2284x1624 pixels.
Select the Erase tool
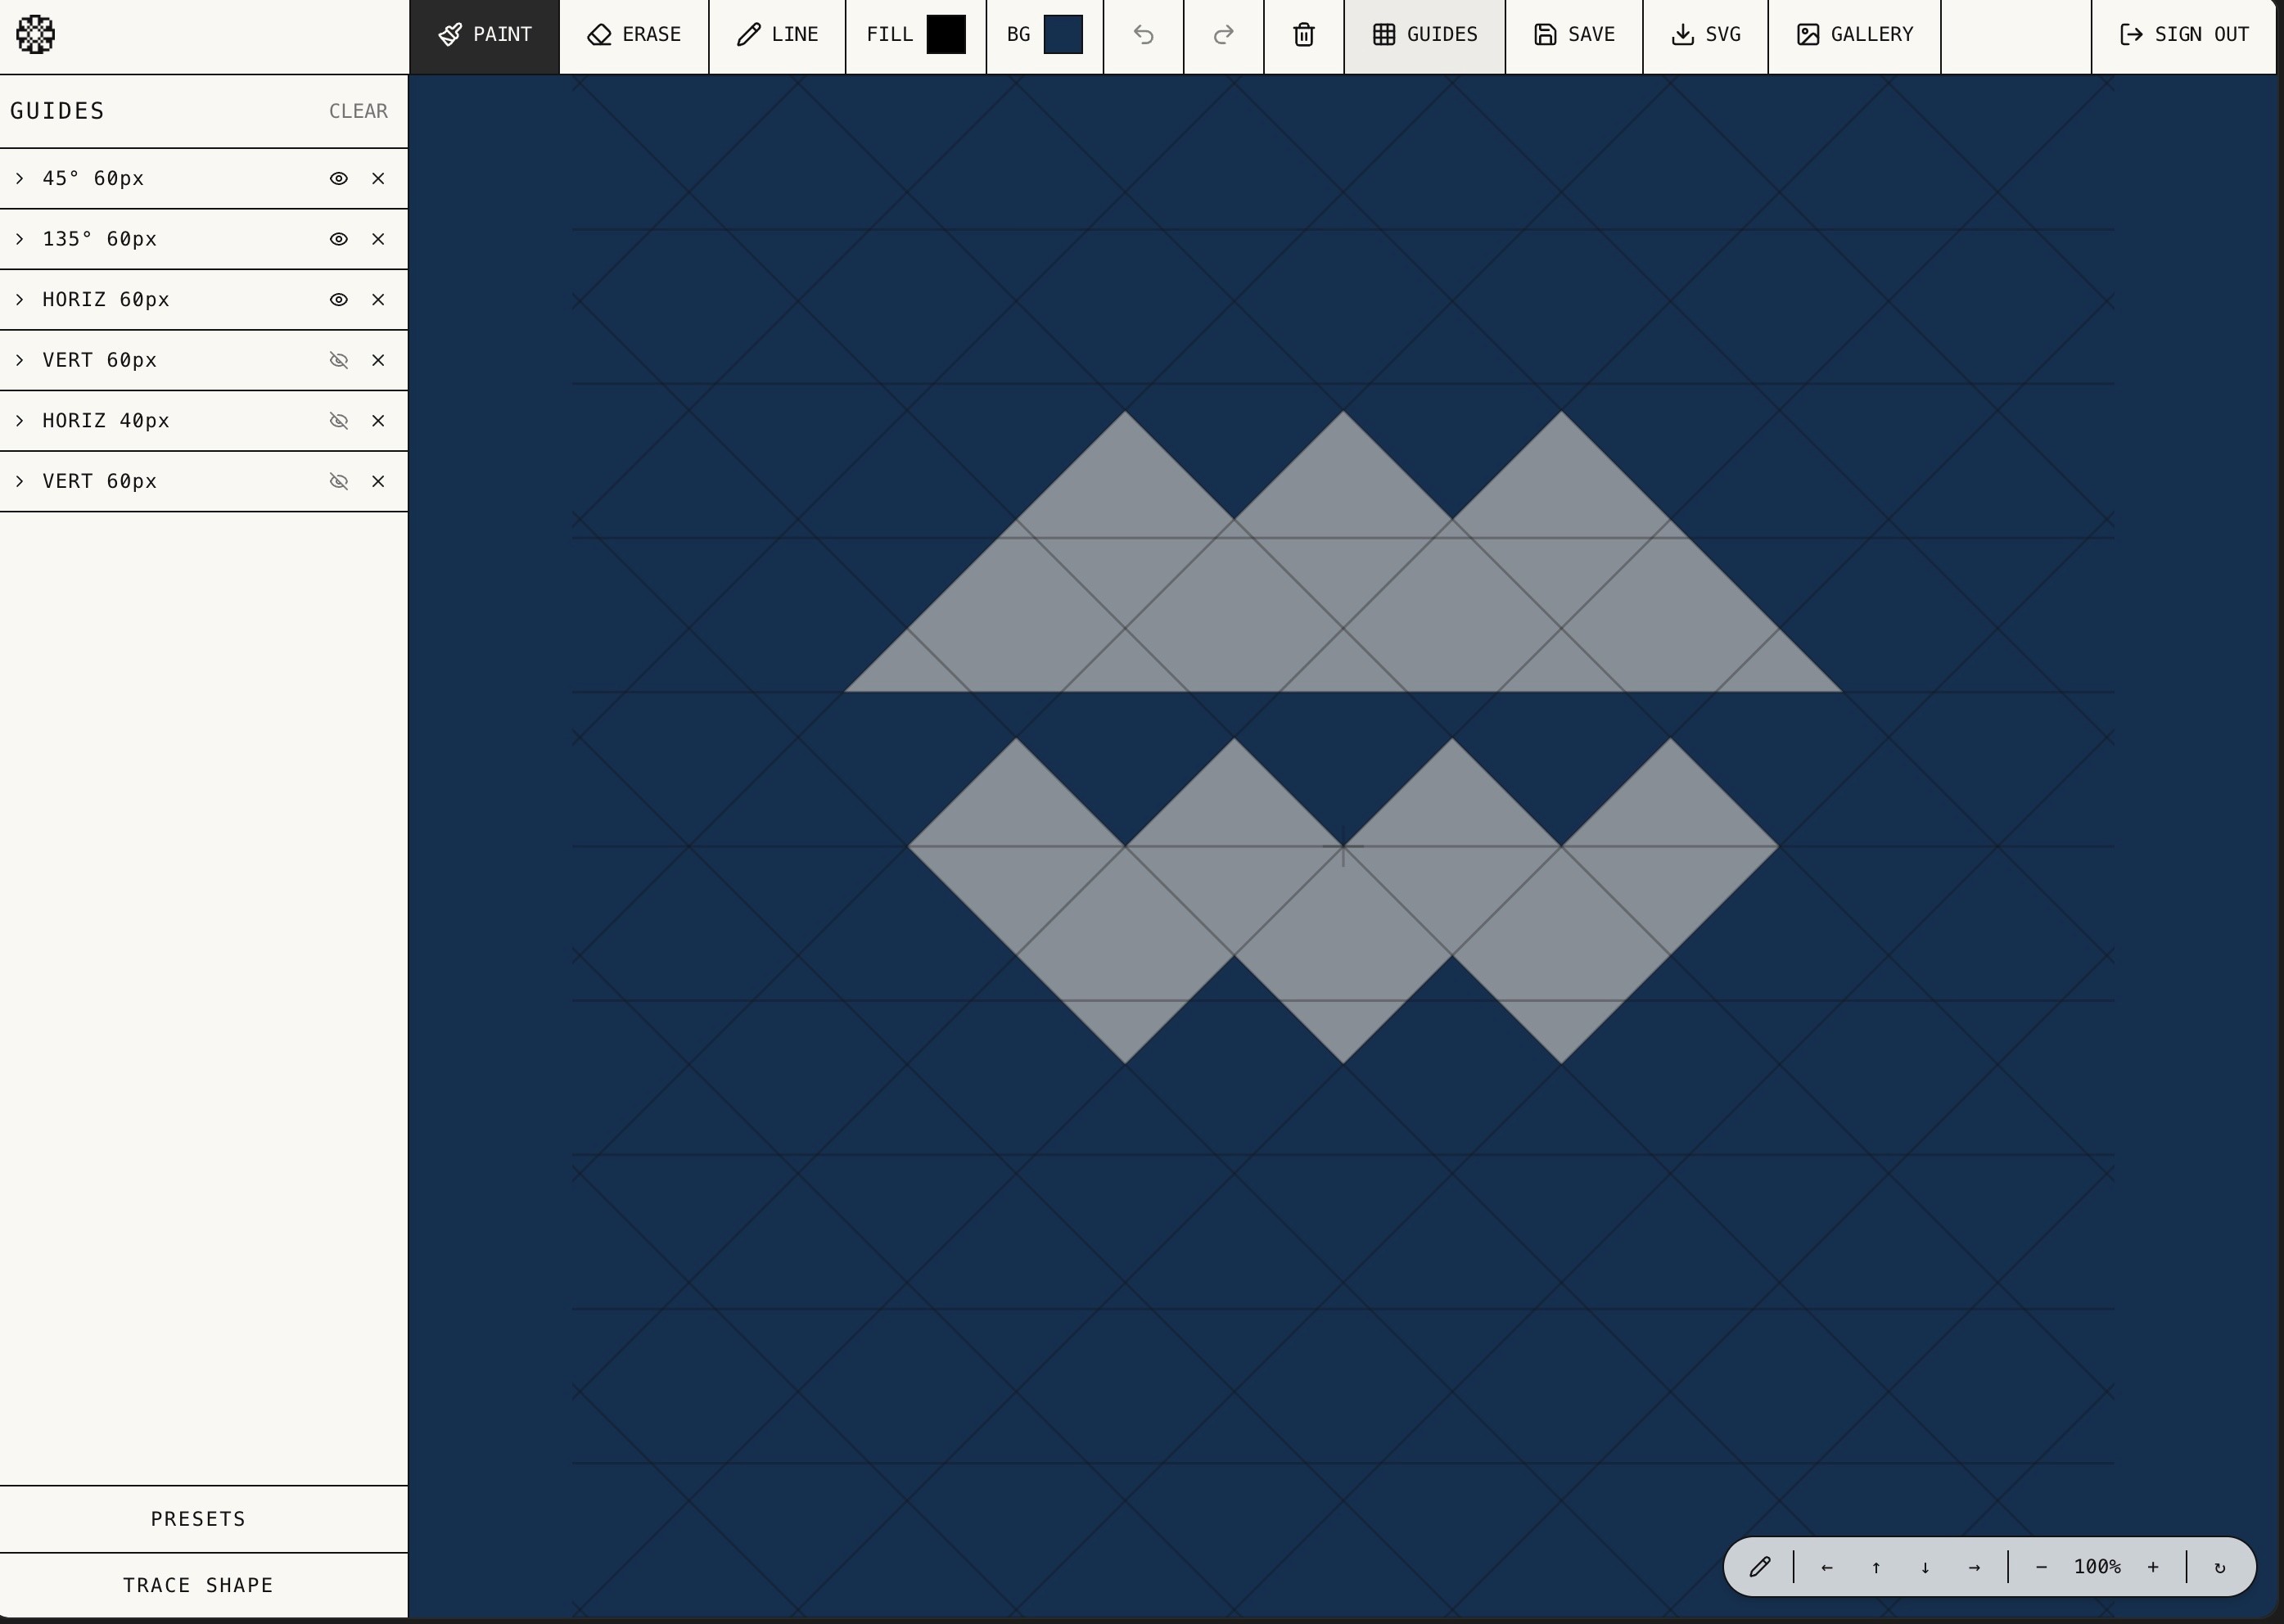634,35
